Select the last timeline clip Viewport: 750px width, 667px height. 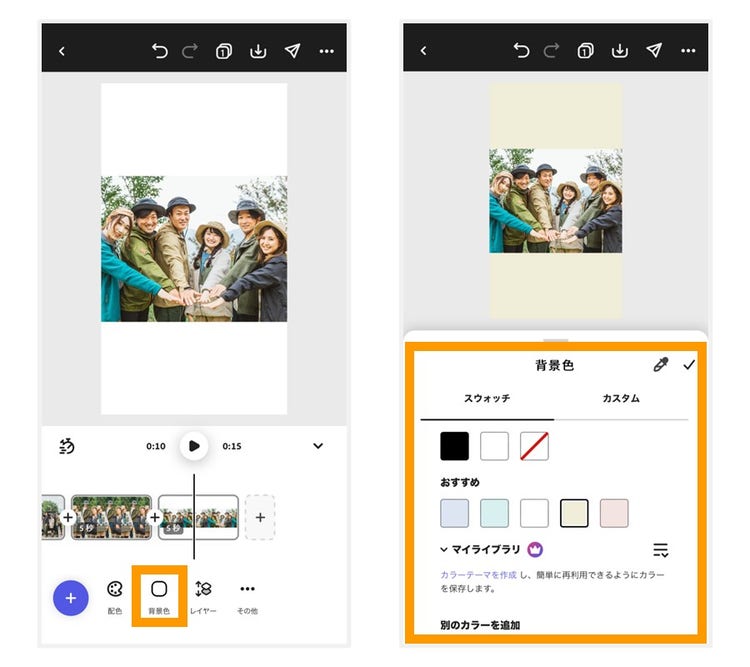coord(199,517)
